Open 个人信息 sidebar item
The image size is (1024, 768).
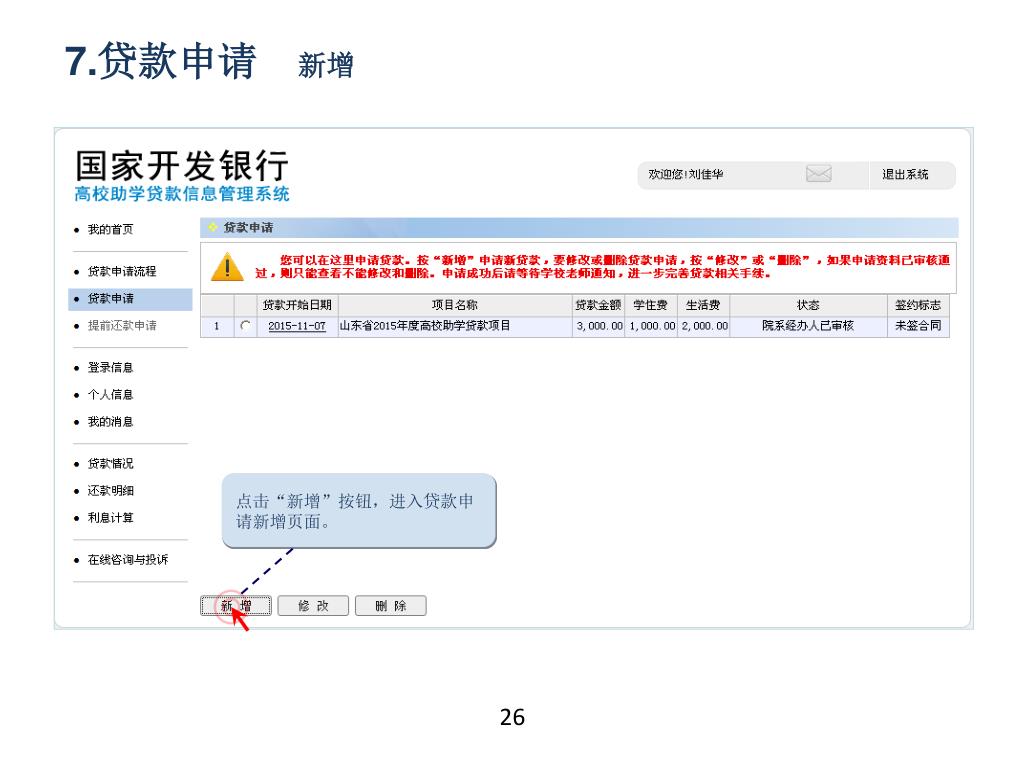coord(110,394)
